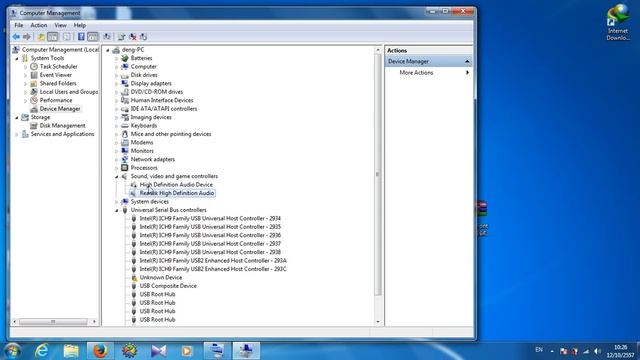The height and width of the screenshot is (360, 640).
Task: Select High Definition Audio Device
Action: [176, 185]
